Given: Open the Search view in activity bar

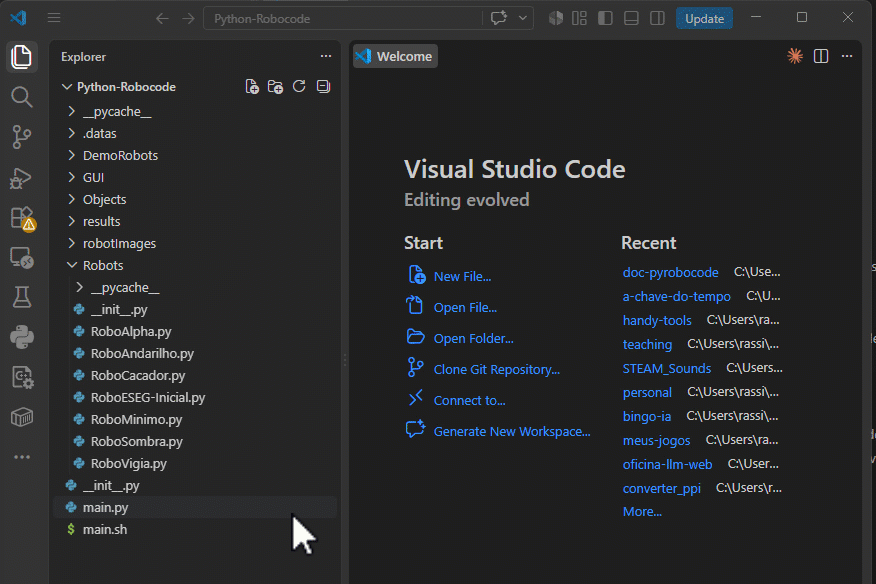Looking at the screenshot, I should 22,97.
